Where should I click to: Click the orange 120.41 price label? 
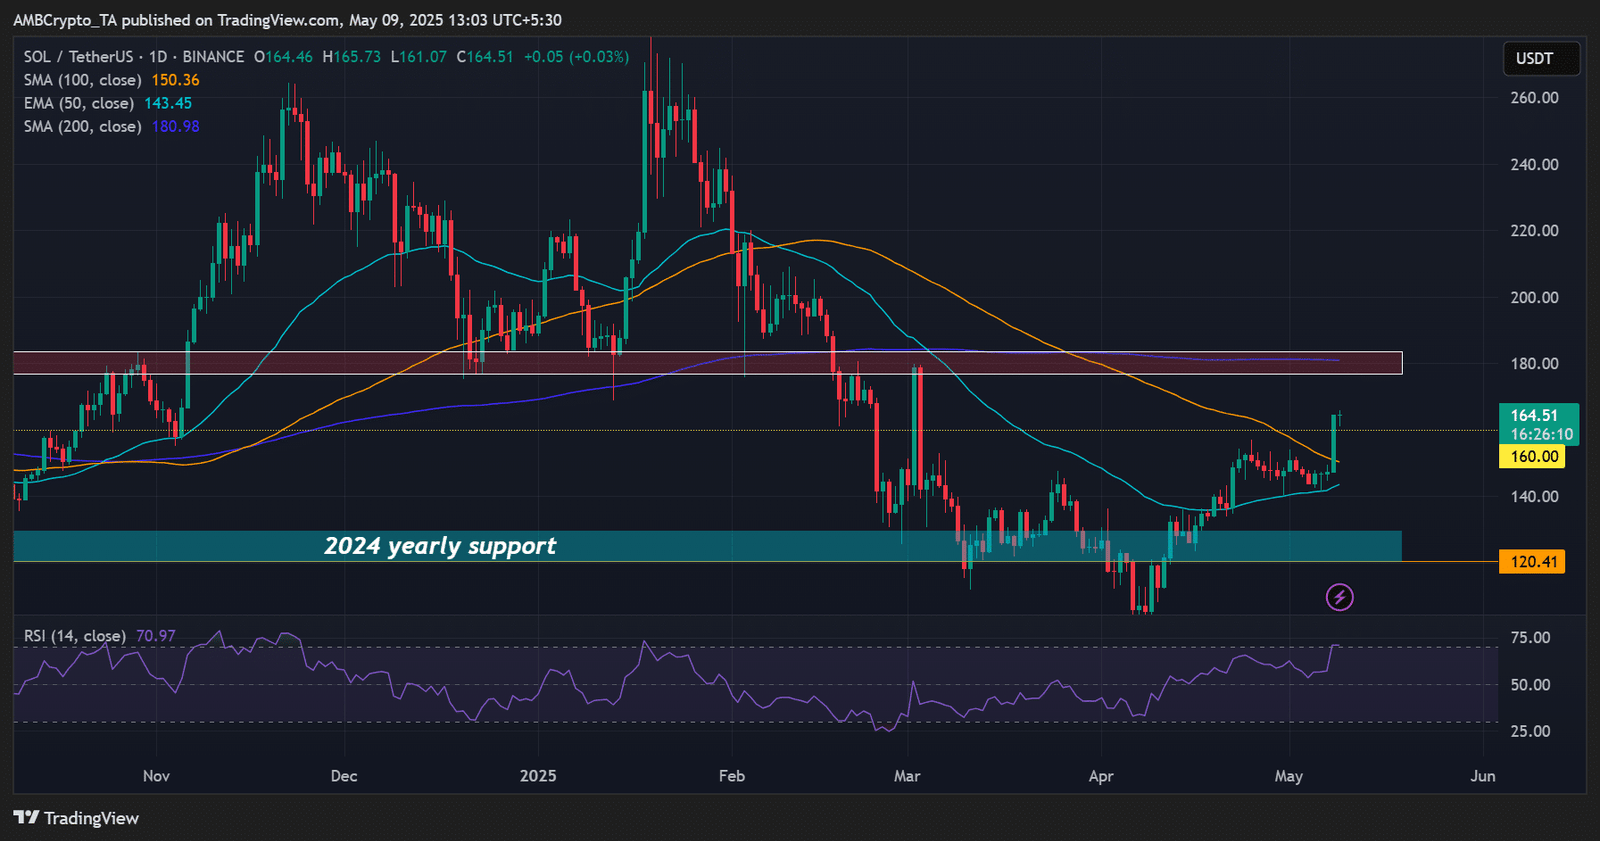tap(1532, 562)
